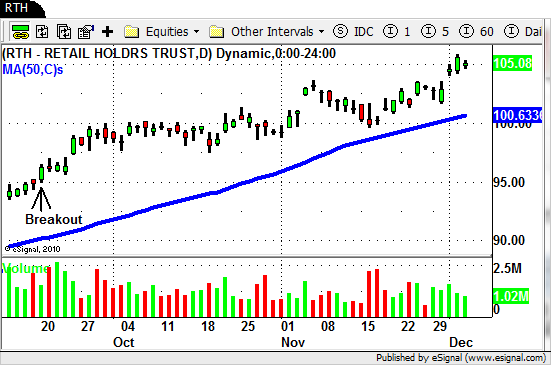This screenshot has height=365, width=551.
Task: Click the Breakout annotation text
Action: (x=54, y=219)
